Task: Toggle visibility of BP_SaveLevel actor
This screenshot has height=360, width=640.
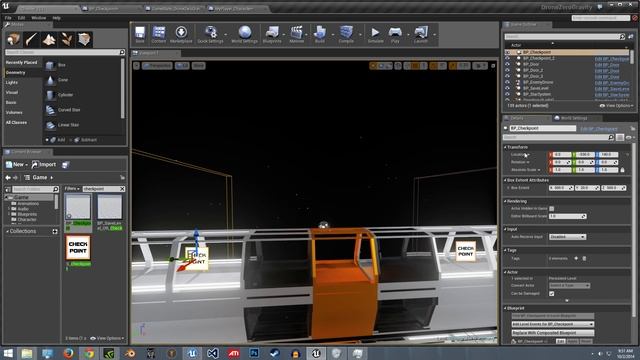Action: [507, 88]
